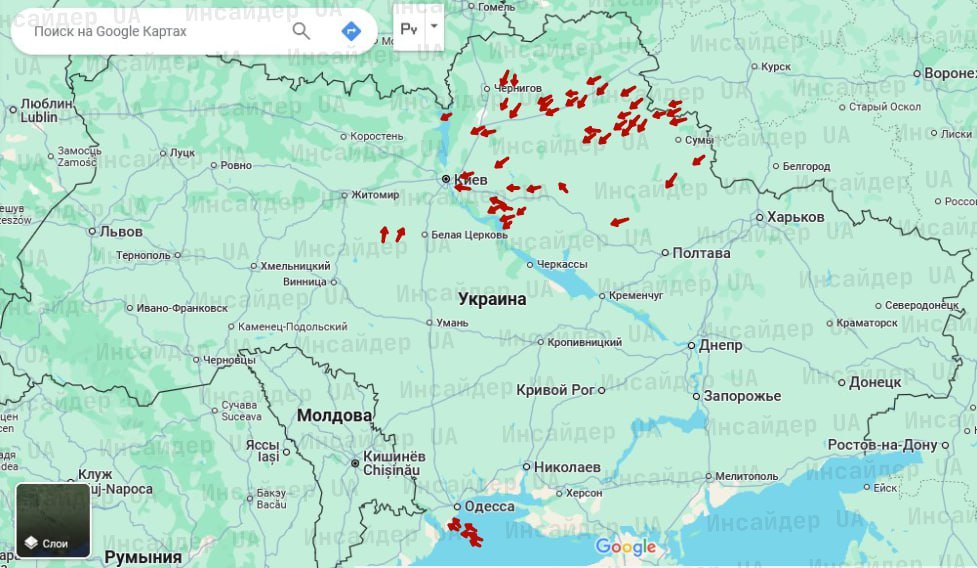Click the Кривой Рог city label
Viewport: 977px width, 568px height.
point(555,390)
